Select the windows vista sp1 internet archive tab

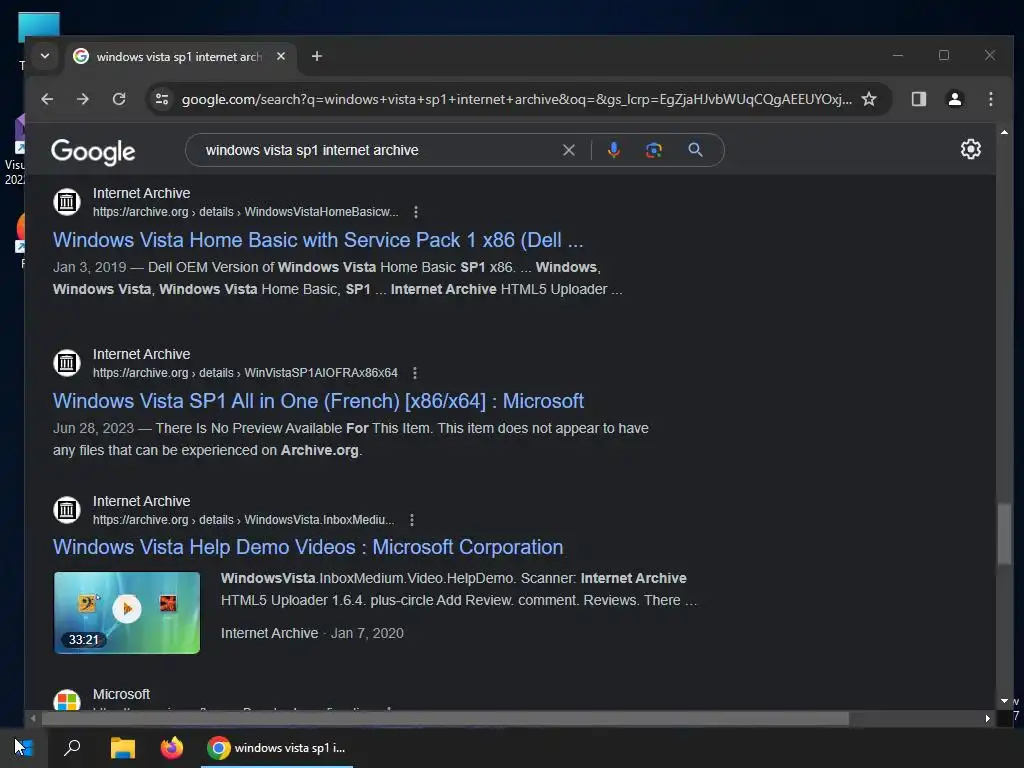180,57
